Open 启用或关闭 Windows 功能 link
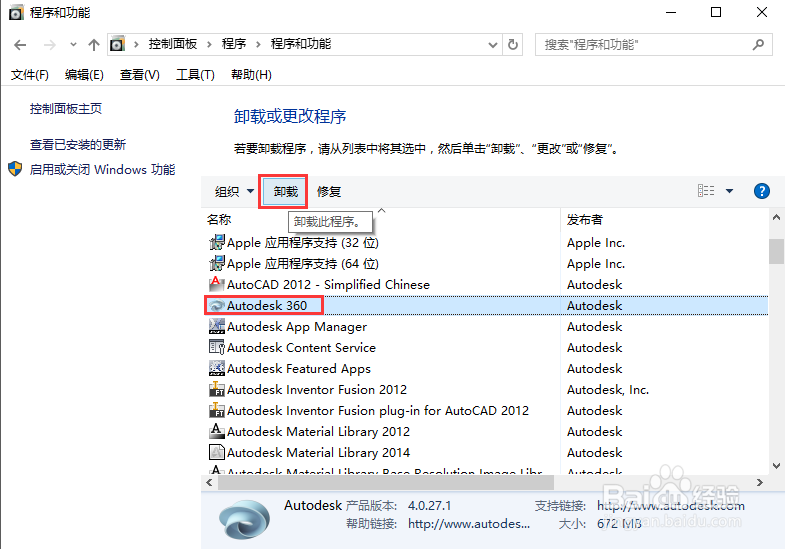Image resolution: width=785 pixels, height=549 pixels. (103, 170)
